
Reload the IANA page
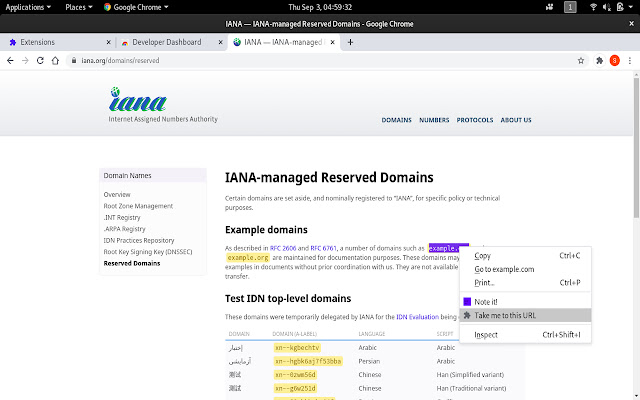click(40, 60)
